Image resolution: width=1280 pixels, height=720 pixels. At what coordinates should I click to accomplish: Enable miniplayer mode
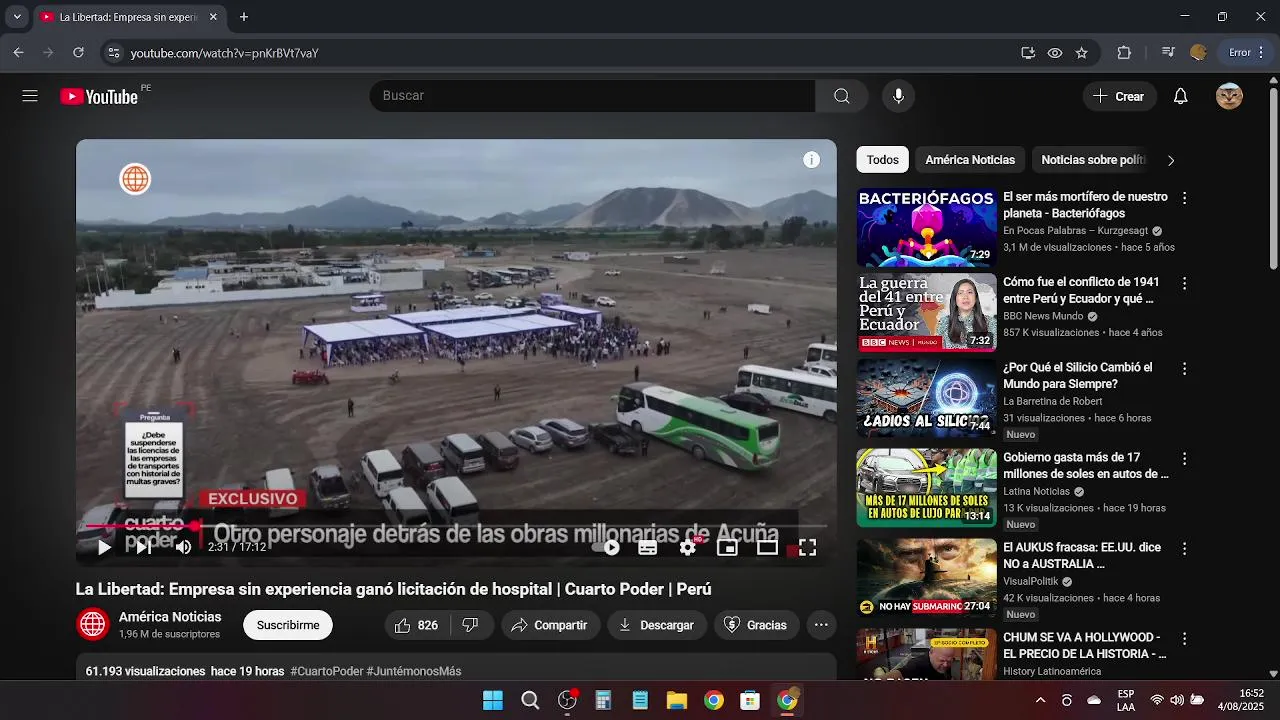pos(728,547)
